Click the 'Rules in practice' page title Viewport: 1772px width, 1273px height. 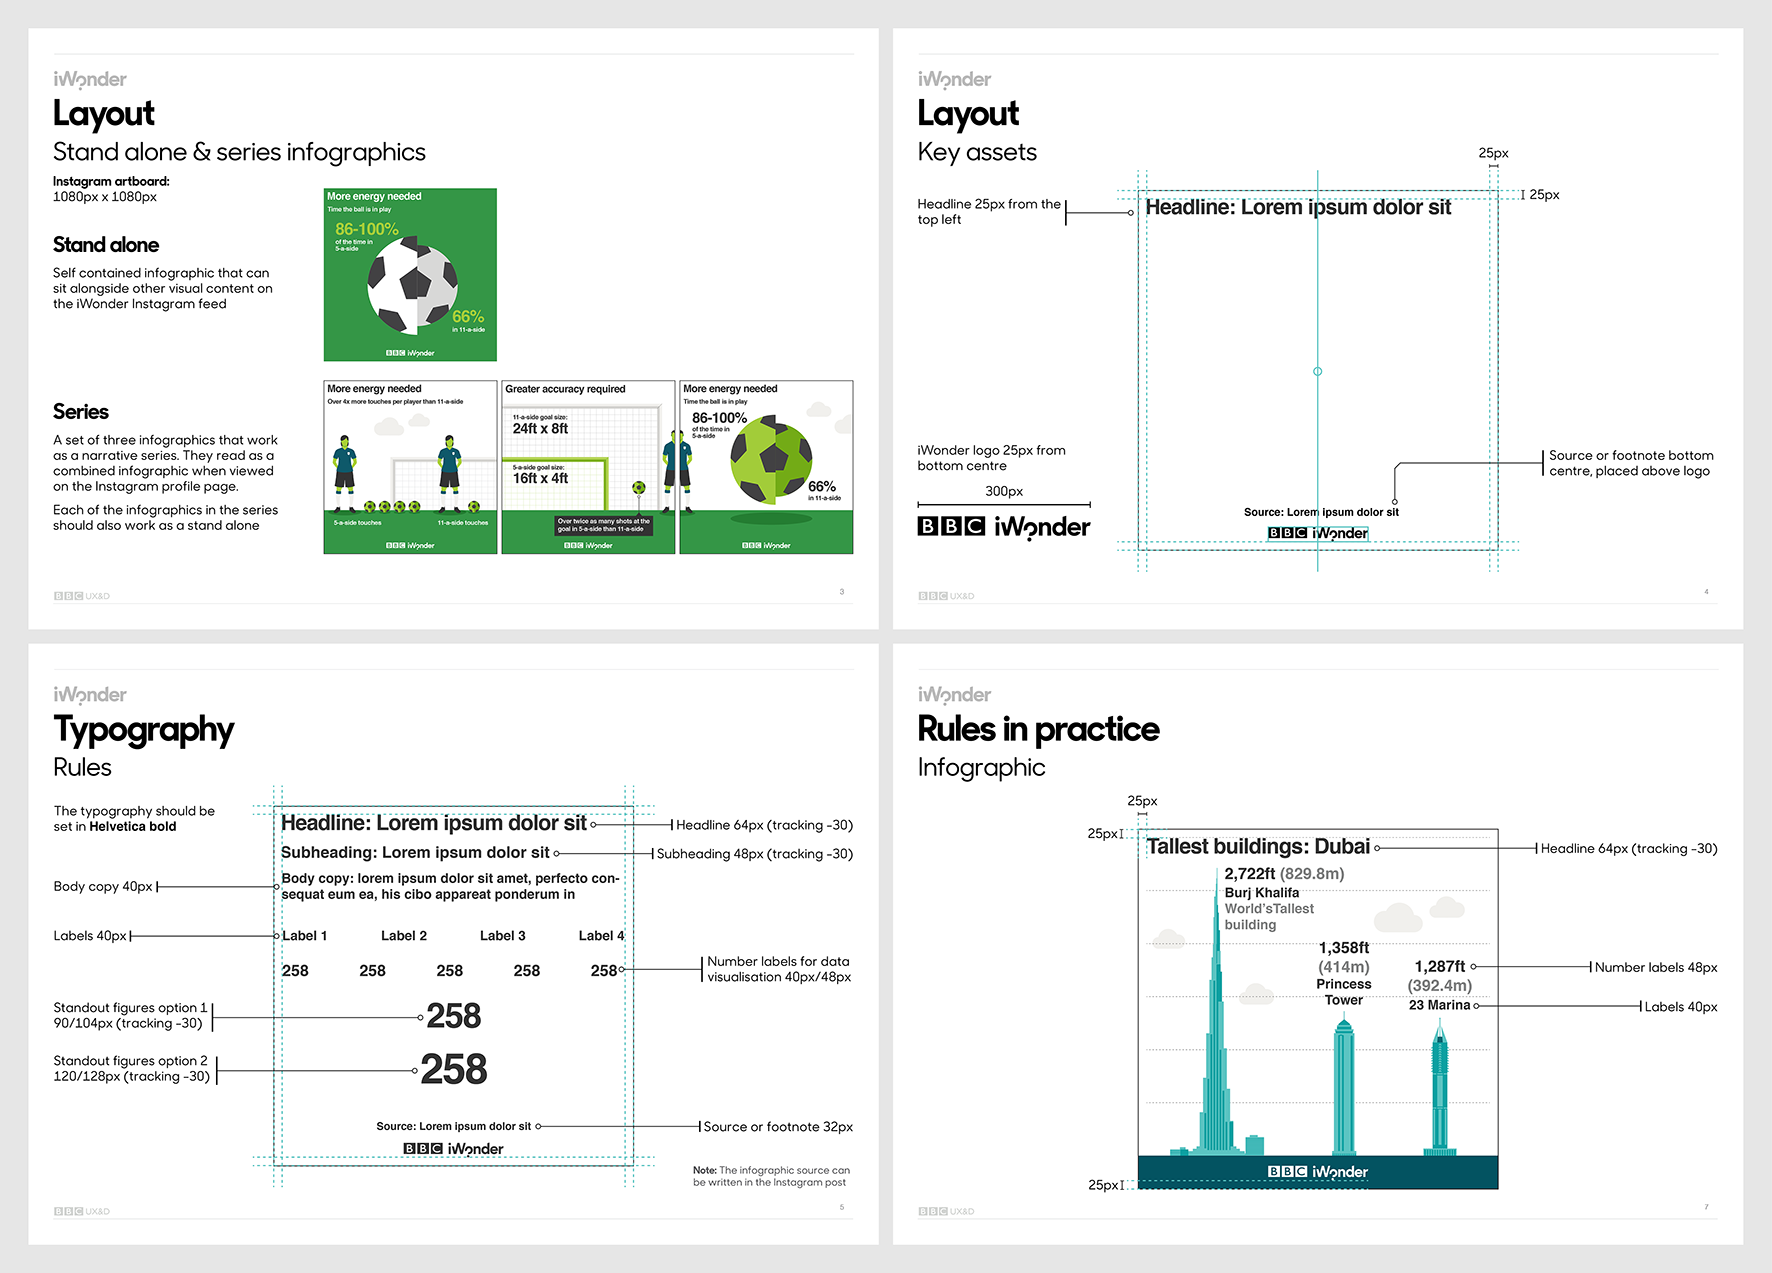point(1038,729)
